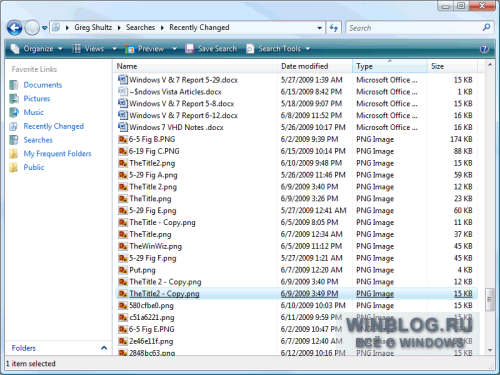Click the Forward navigation arrow button
Image resolution: width=500 pixels, height=375 pixels.
[32, 28]
